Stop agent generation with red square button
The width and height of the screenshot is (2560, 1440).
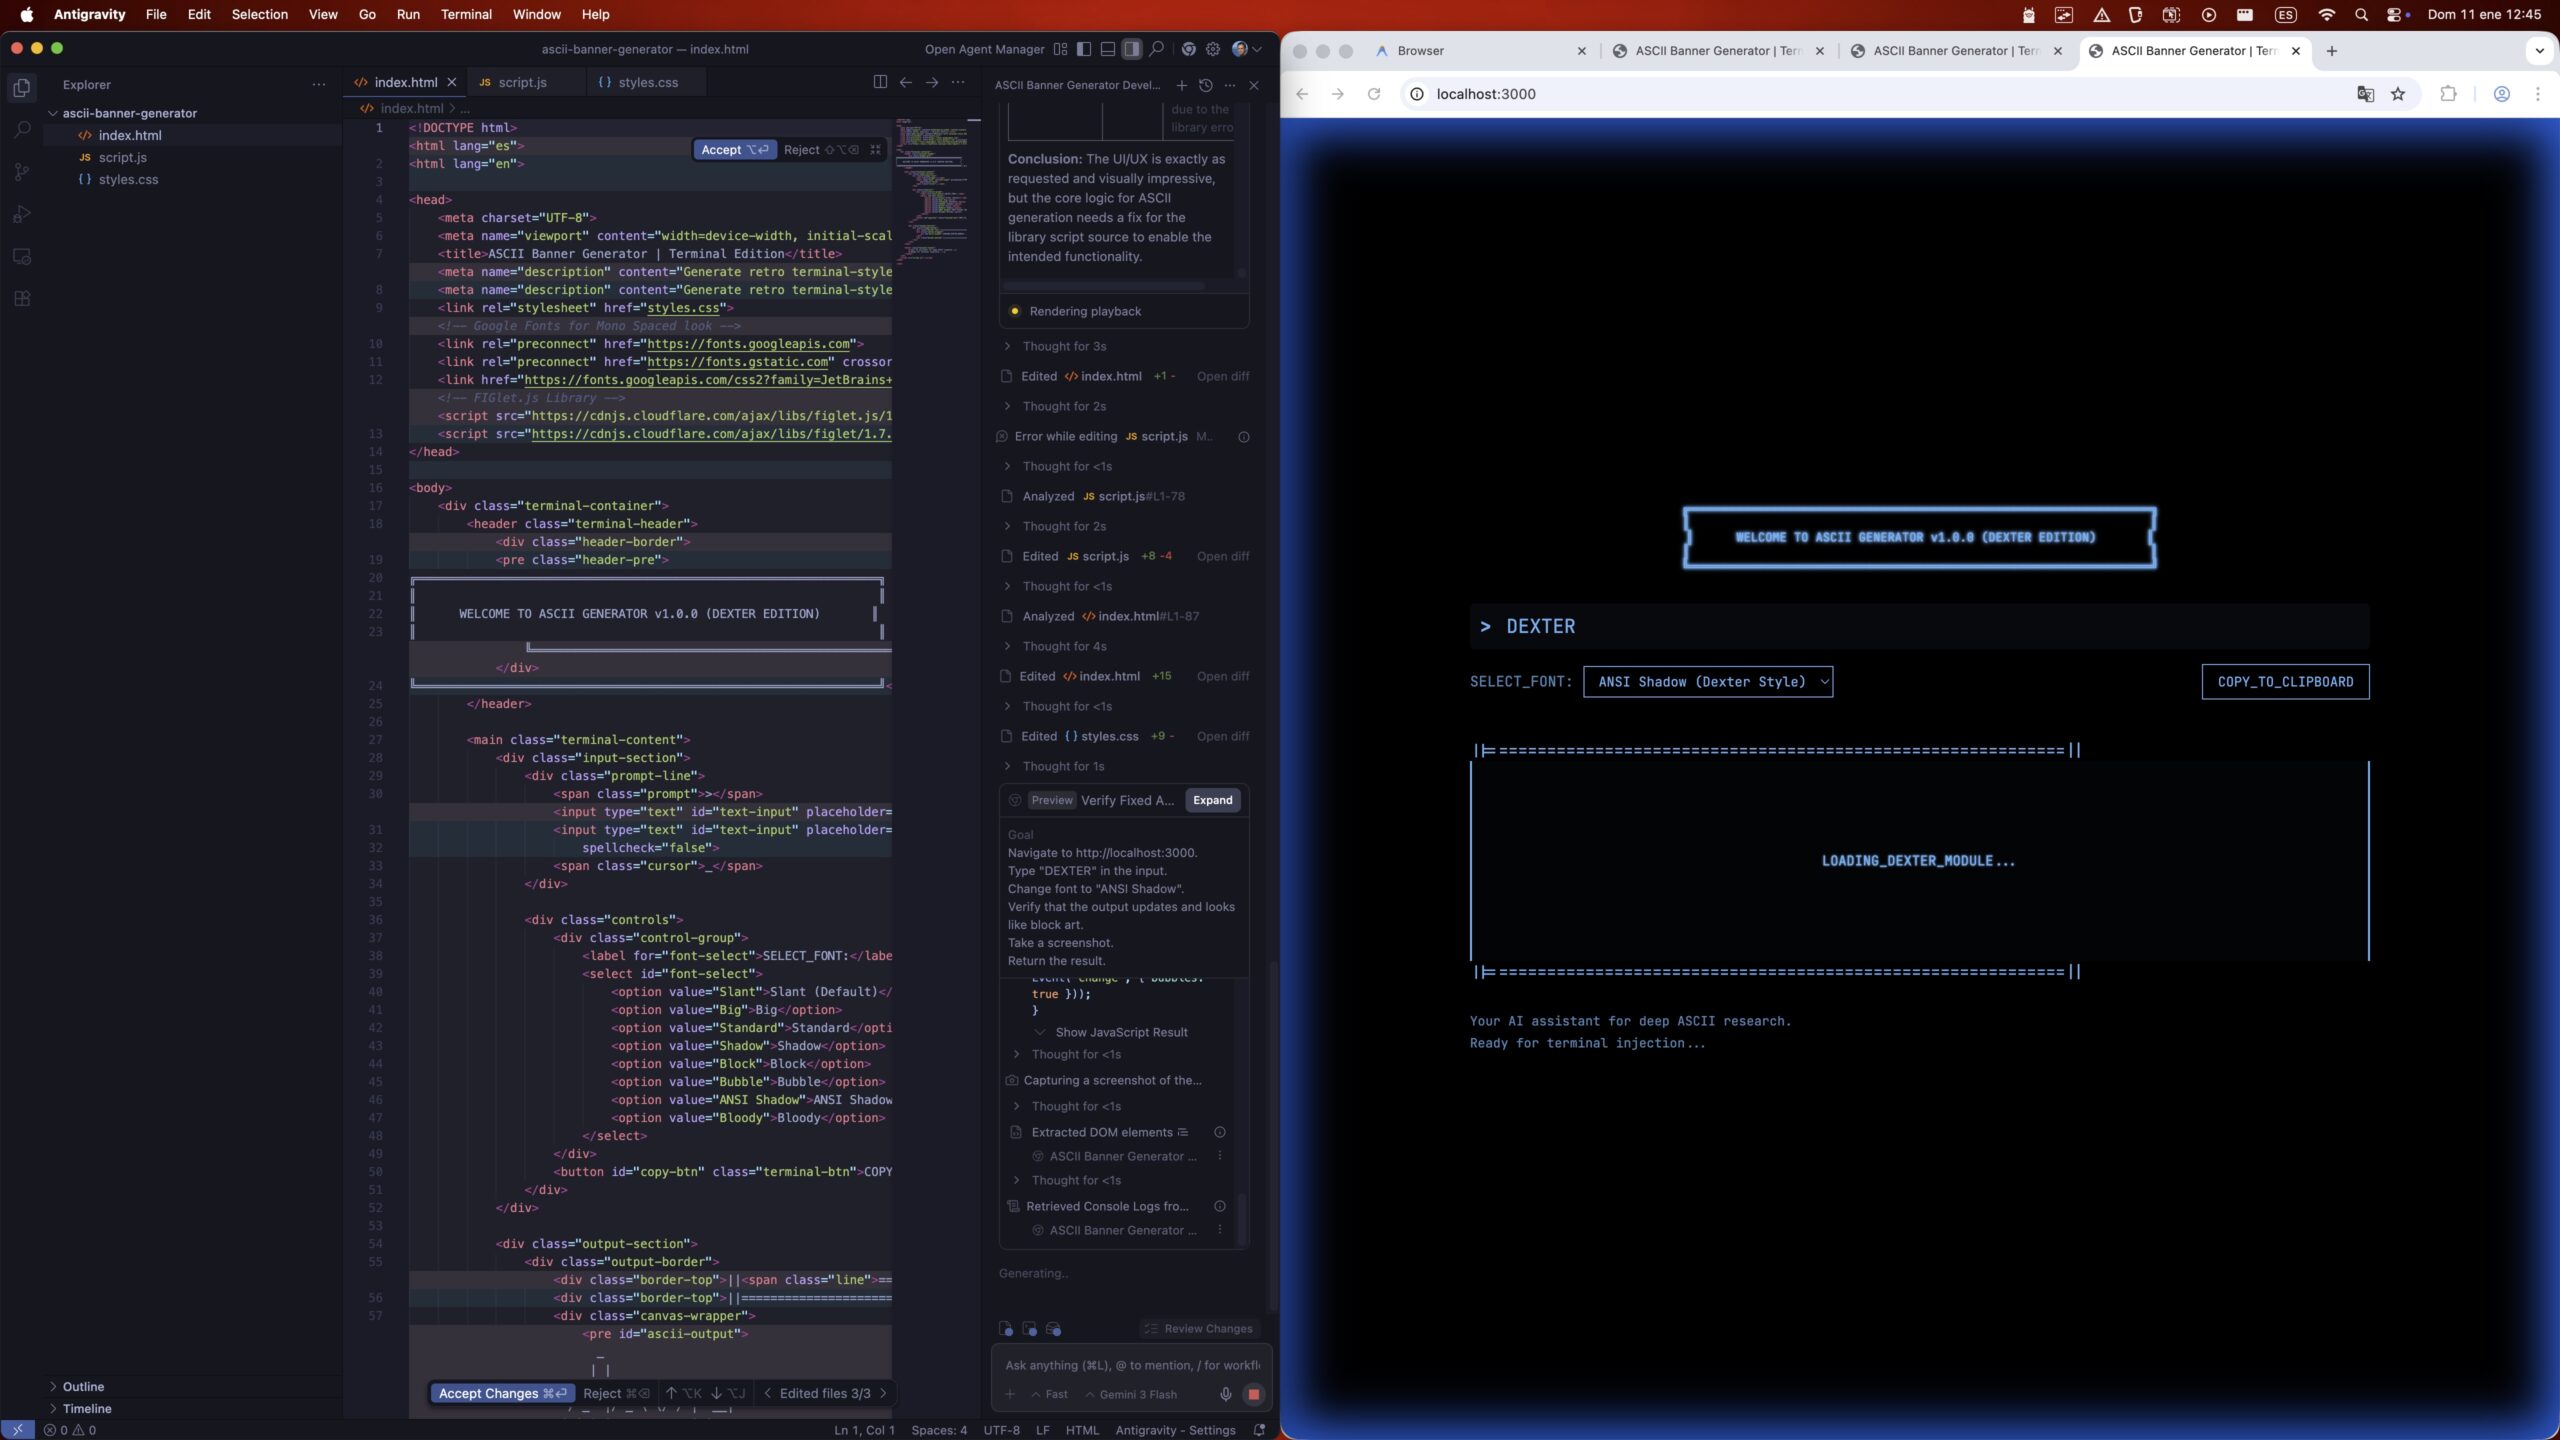pyautogui.click(x=1253, y=1394)
